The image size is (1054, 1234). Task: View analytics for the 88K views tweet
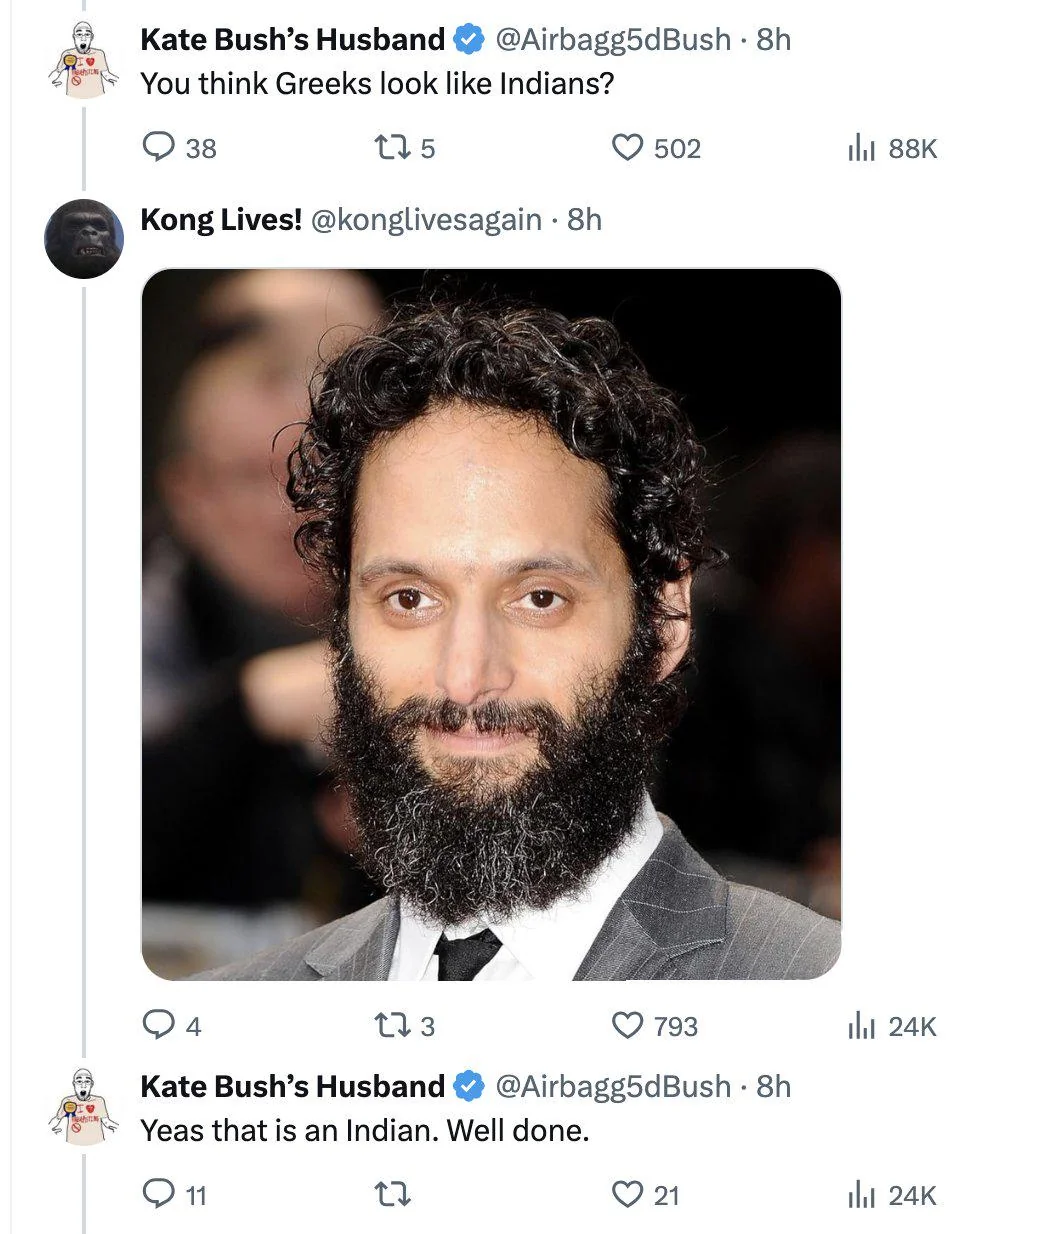click(891, 148)
